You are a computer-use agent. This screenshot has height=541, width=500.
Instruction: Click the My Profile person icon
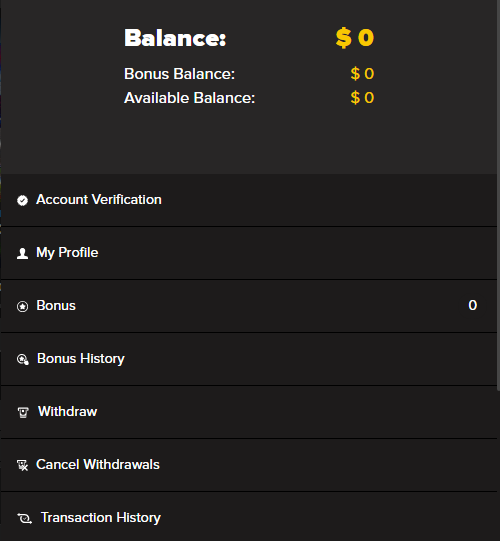click(22, 253)
